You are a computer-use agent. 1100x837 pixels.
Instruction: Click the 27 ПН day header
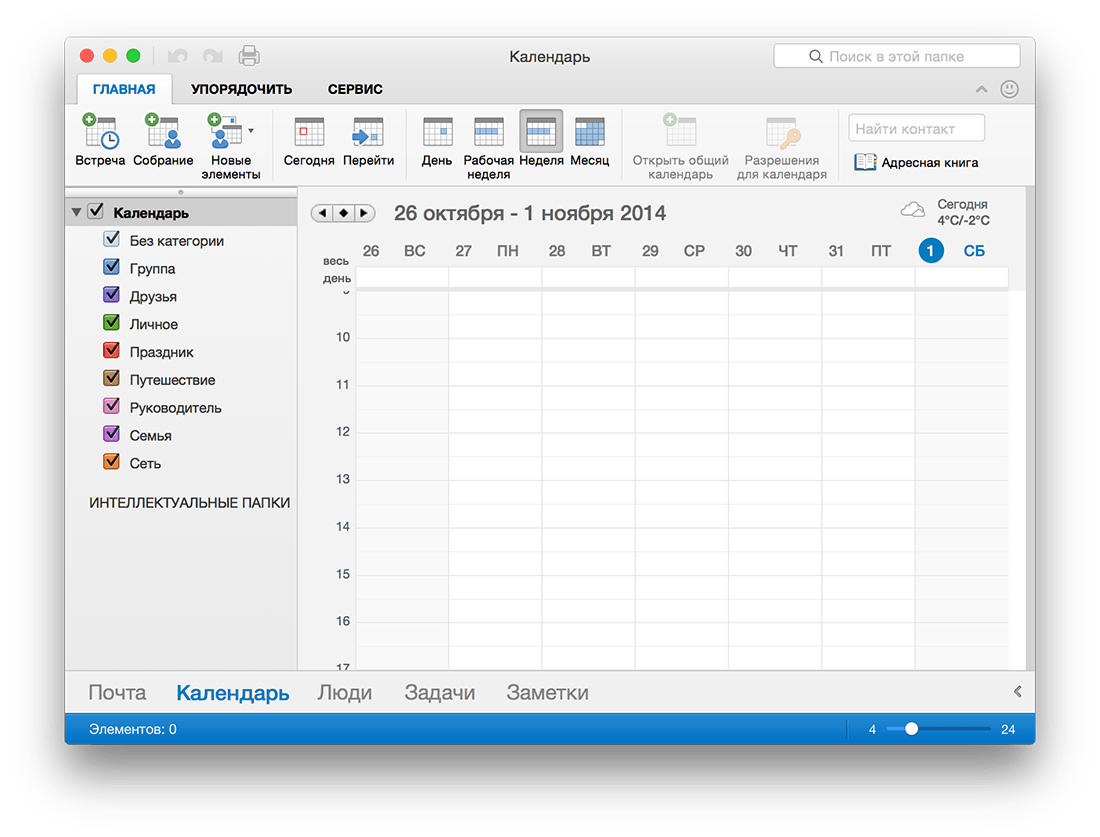coord(487,250)
